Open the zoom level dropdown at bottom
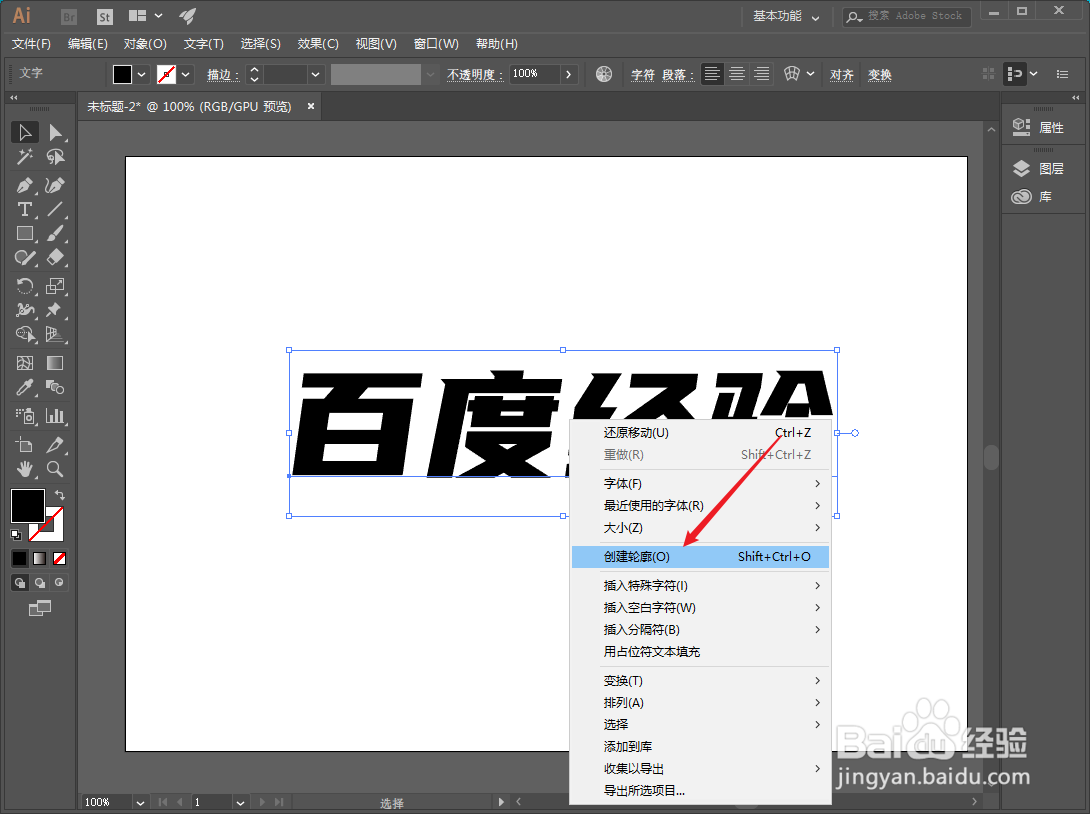The width and height of the screenshot is (1090, 814). [x=140, y=802]
